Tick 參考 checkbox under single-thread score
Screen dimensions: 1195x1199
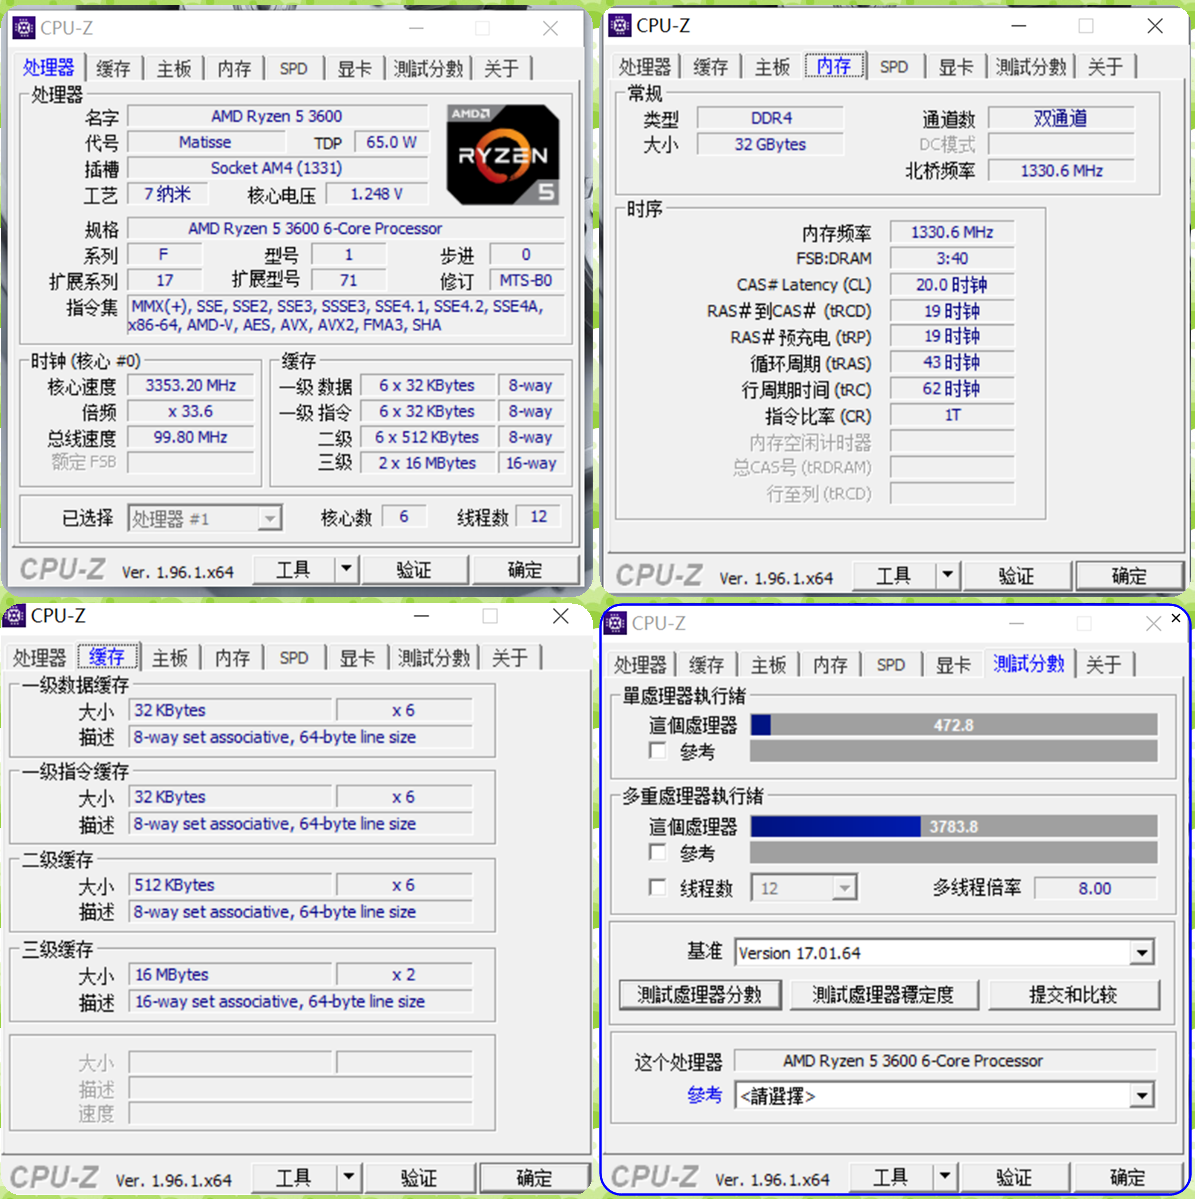(x=657, y=751)
